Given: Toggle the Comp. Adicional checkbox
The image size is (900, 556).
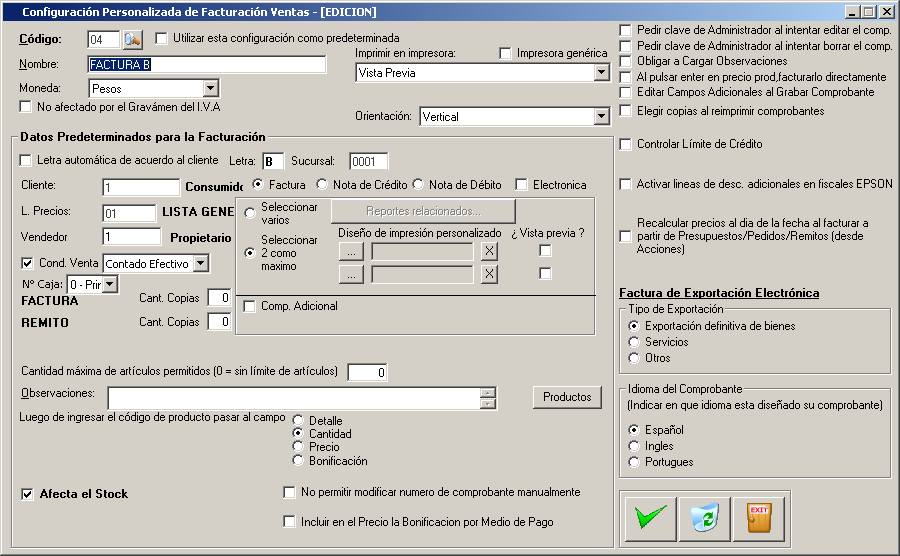Looking at the screenshot, I should (x=249, y=306).
